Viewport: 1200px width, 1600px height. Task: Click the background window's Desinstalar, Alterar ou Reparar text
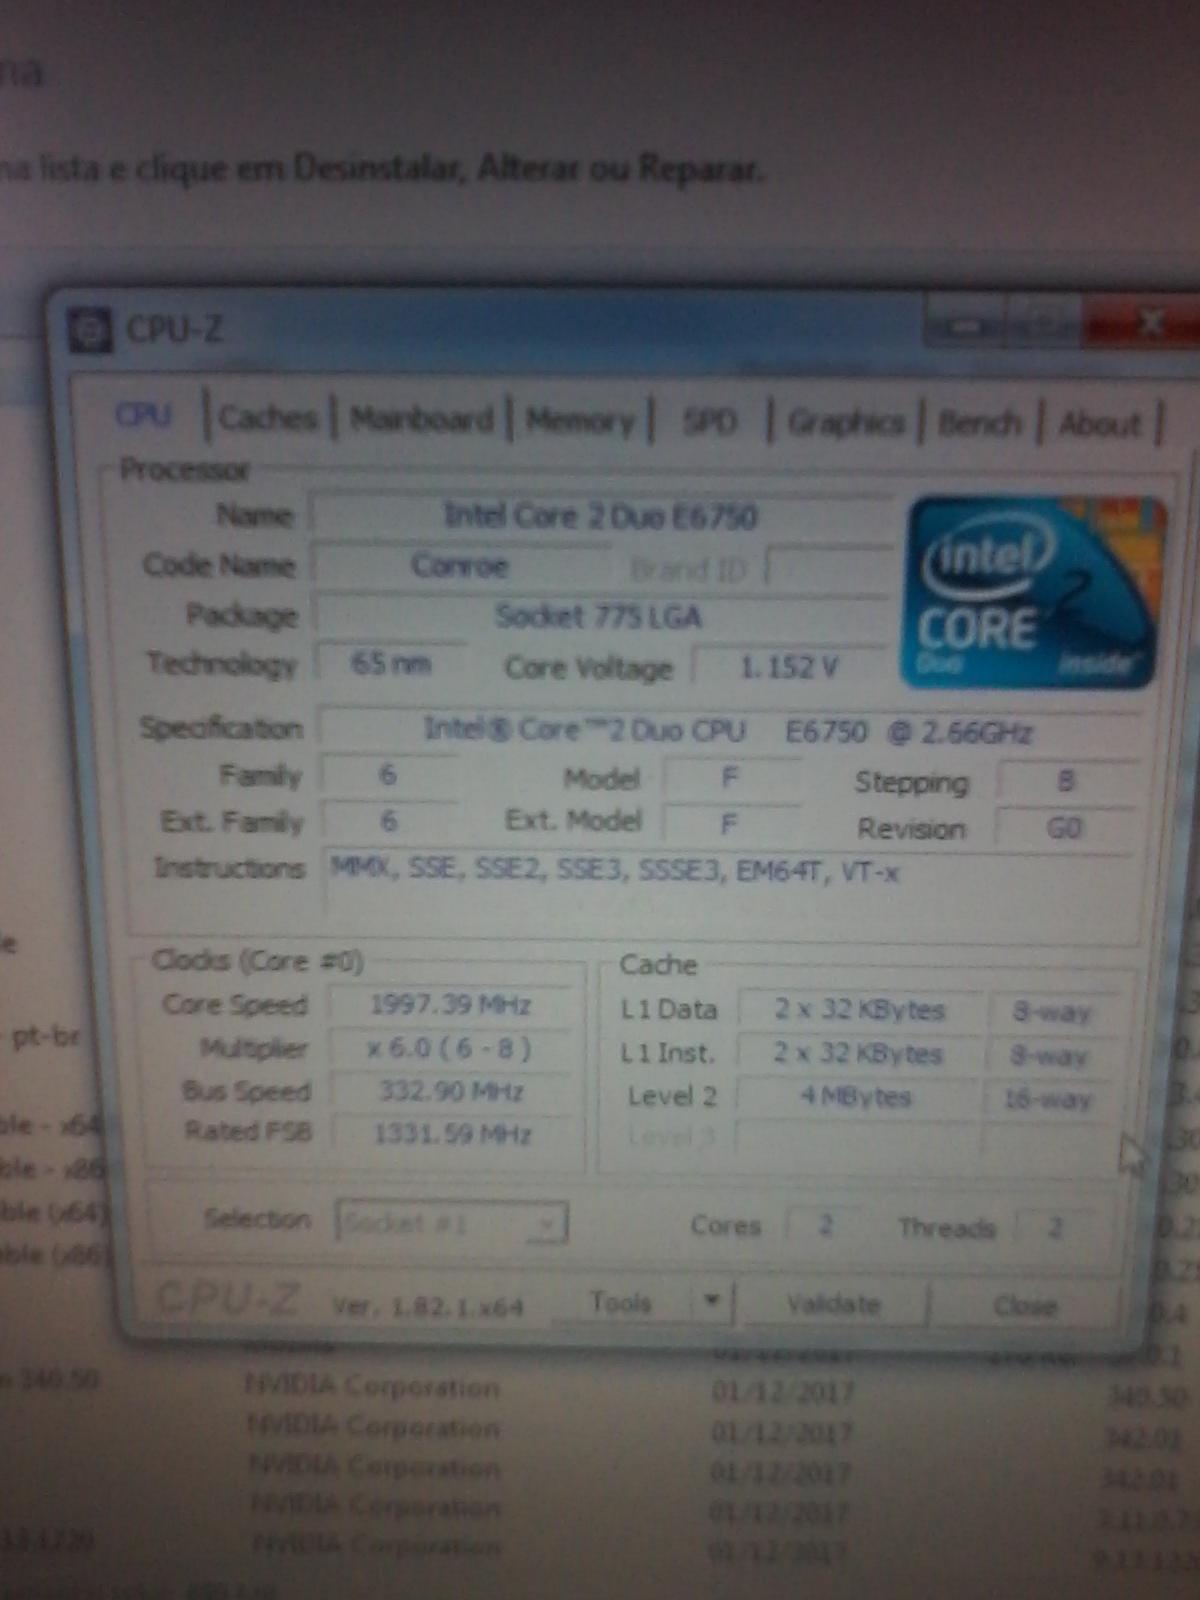click(527, 169)
